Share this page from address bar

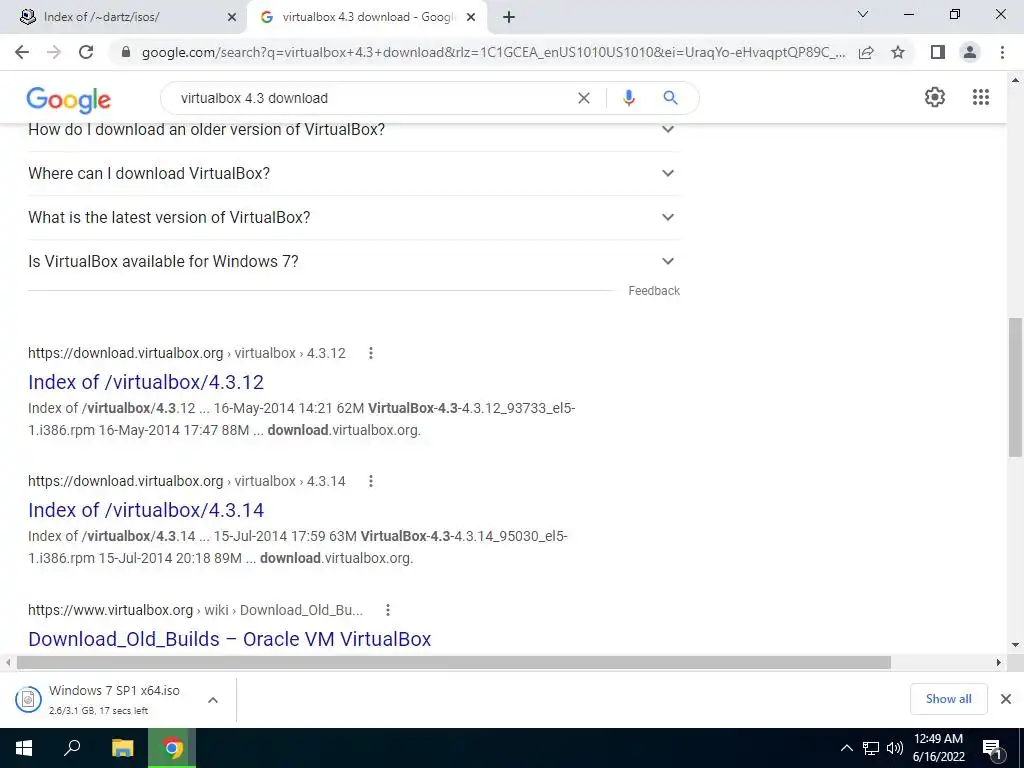point(866,52)
